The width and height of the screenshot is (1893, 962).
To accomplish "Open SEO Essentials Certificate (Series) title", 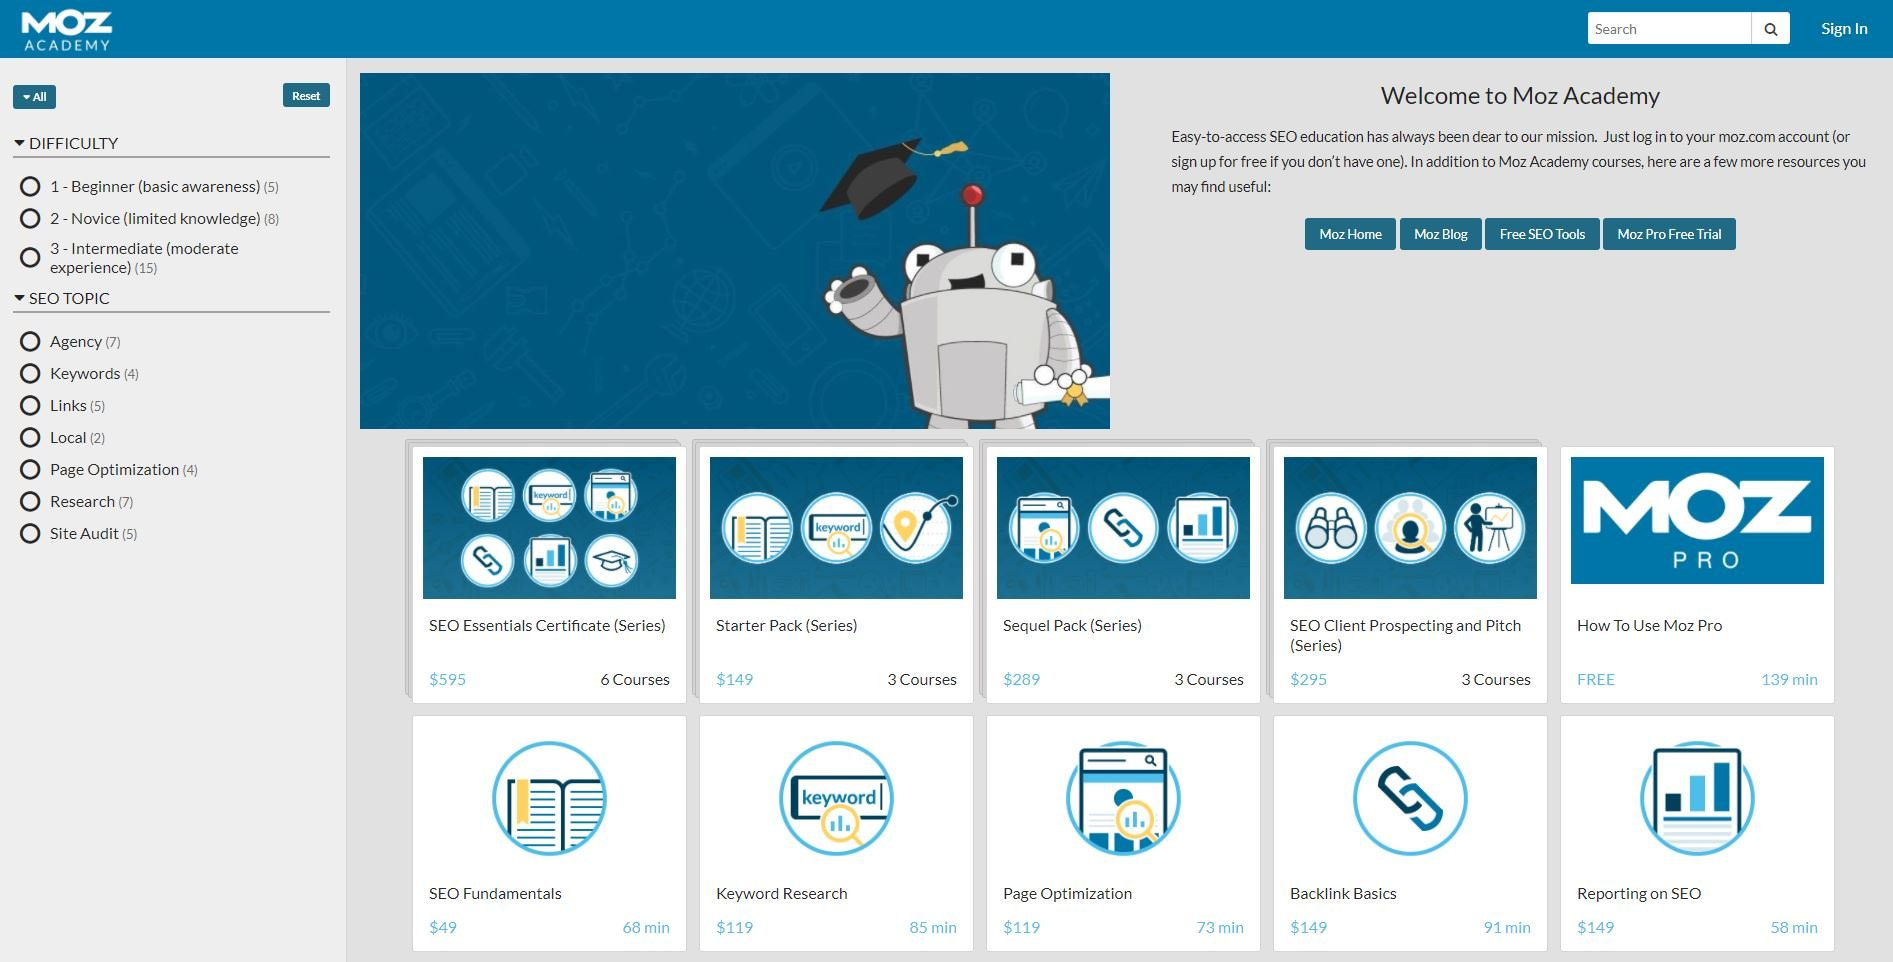I will click(547, 626).
